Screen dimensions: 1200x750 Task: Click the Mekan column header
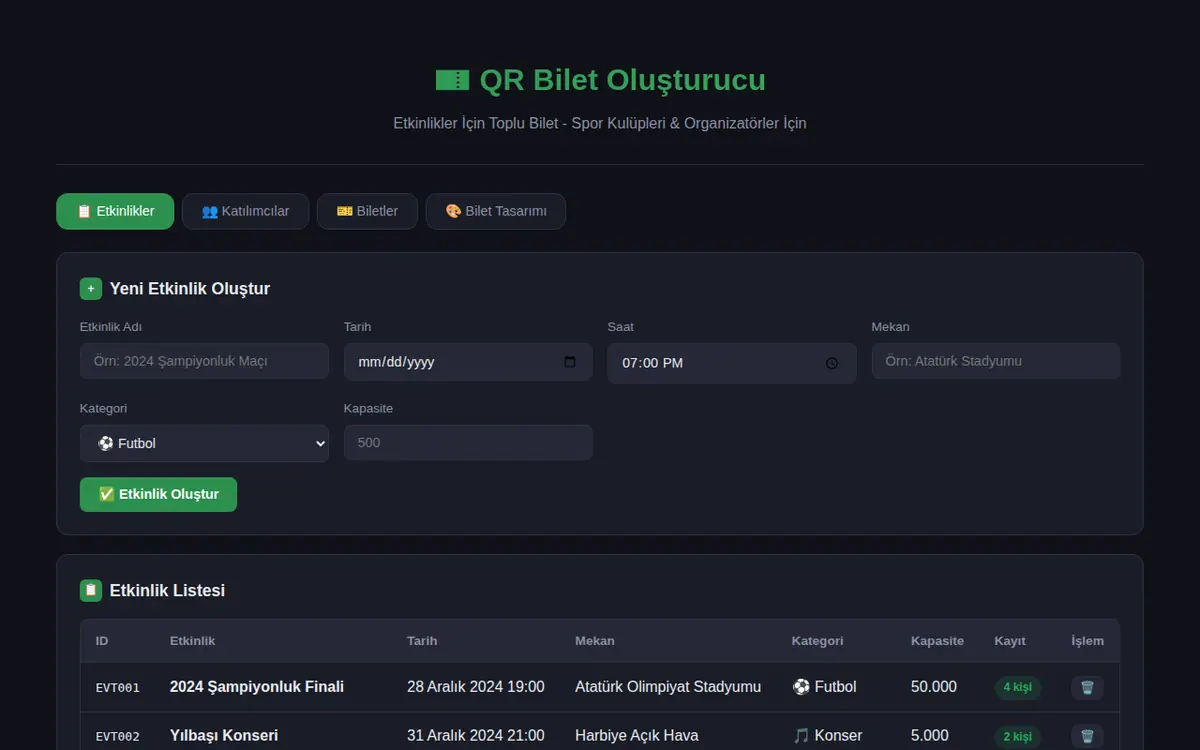(x=595, y=641)
